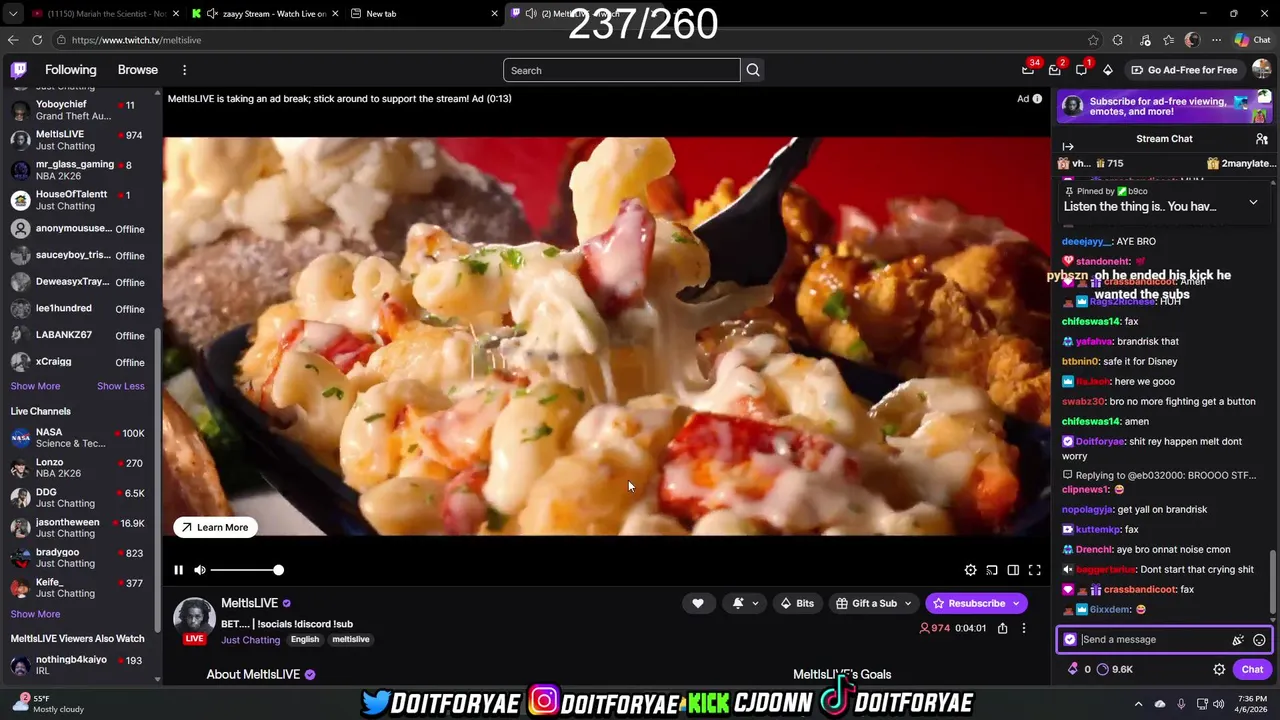Click the chat identity badge in message box
The image size is (1280, 720).
(1070, 640)
